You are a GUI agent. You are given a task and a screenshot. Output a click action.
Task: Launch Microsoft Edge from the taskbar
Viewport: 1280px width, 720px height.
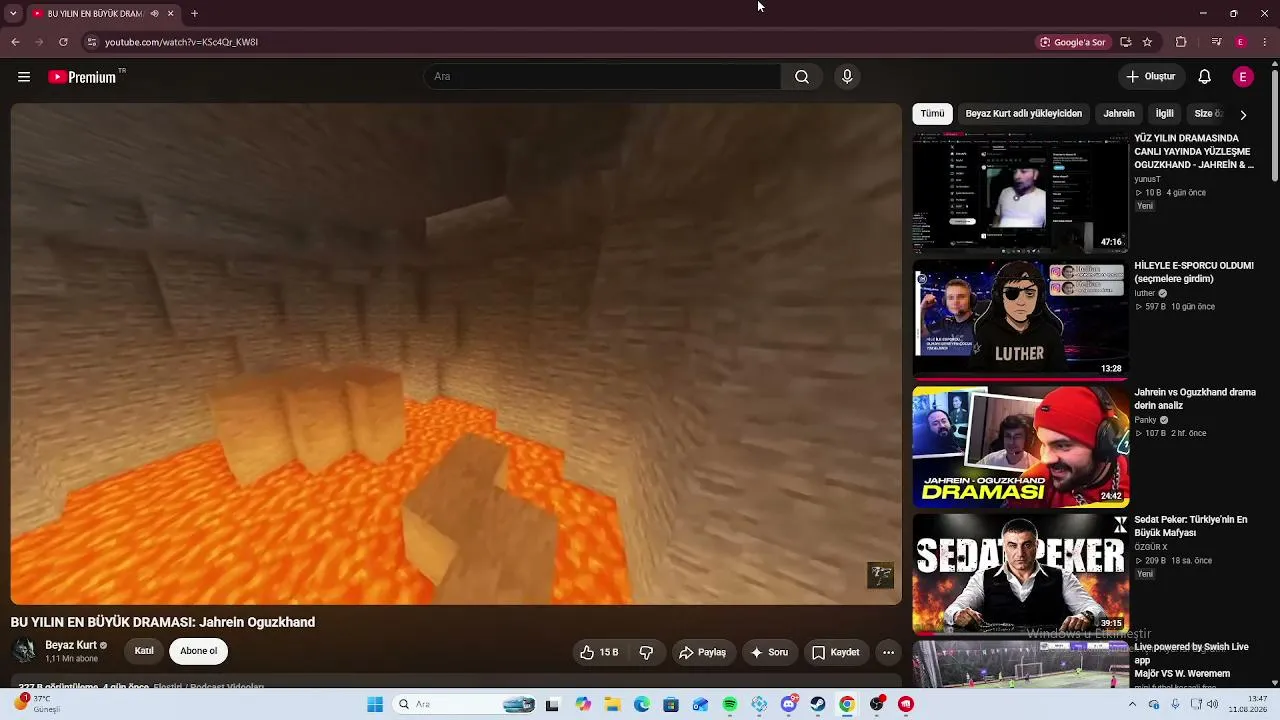click(642, 704)
